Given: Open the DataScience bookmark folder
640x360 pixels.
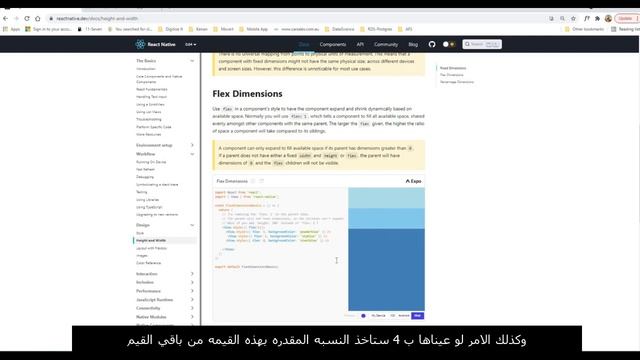Looking at the screenshot, I should pyautogui.click(x=340, y=29).
